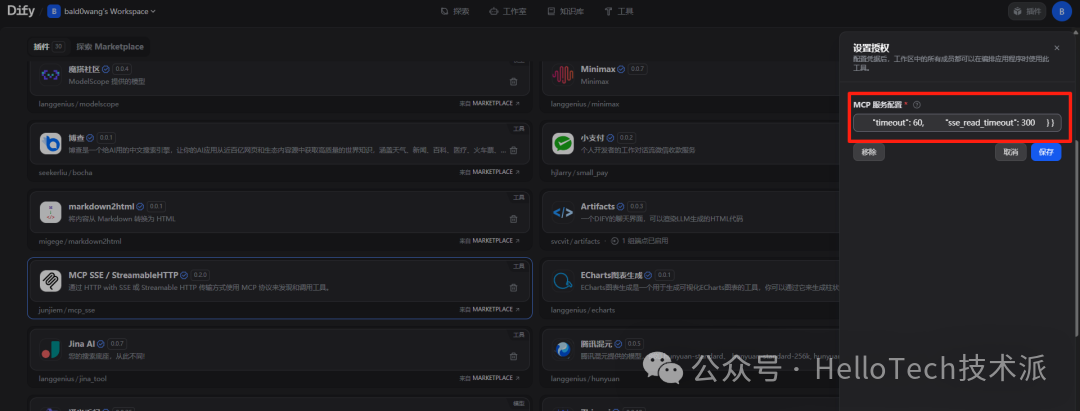Click the Dify logo

click(x=21, y=11)
